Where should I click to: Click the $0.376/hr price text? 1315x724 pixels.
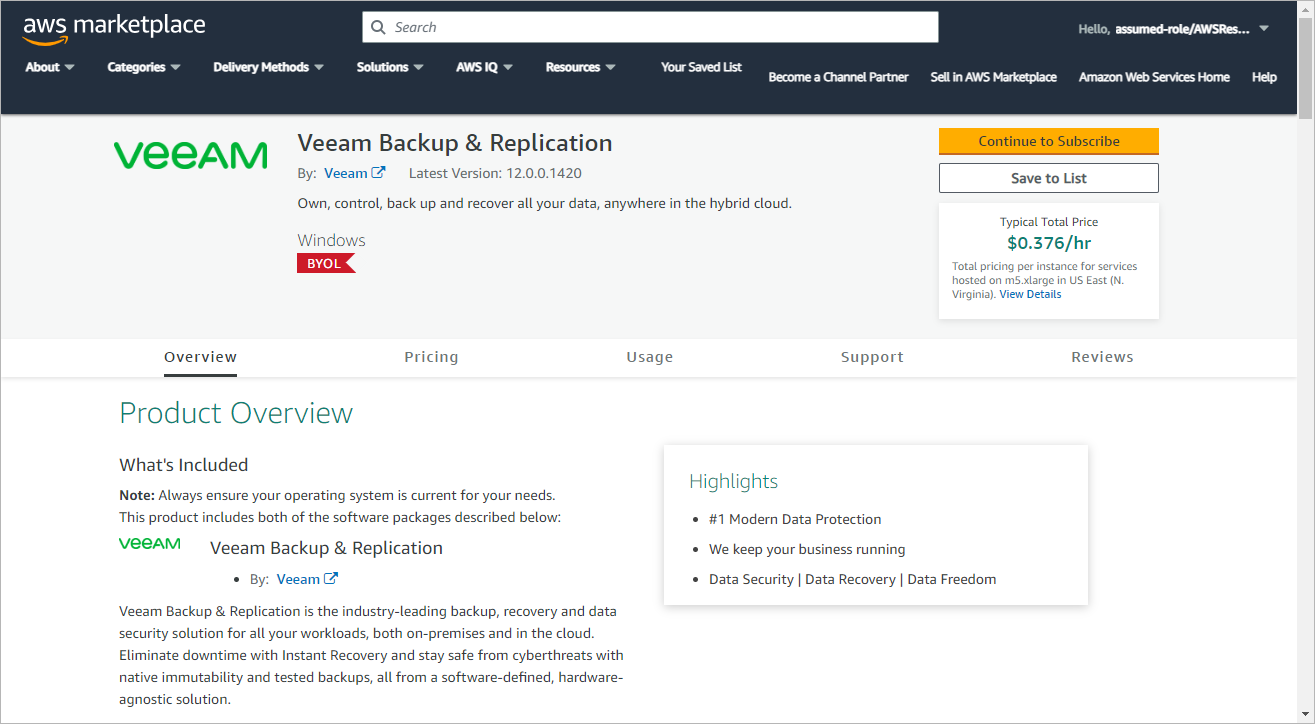[1049, 243]
